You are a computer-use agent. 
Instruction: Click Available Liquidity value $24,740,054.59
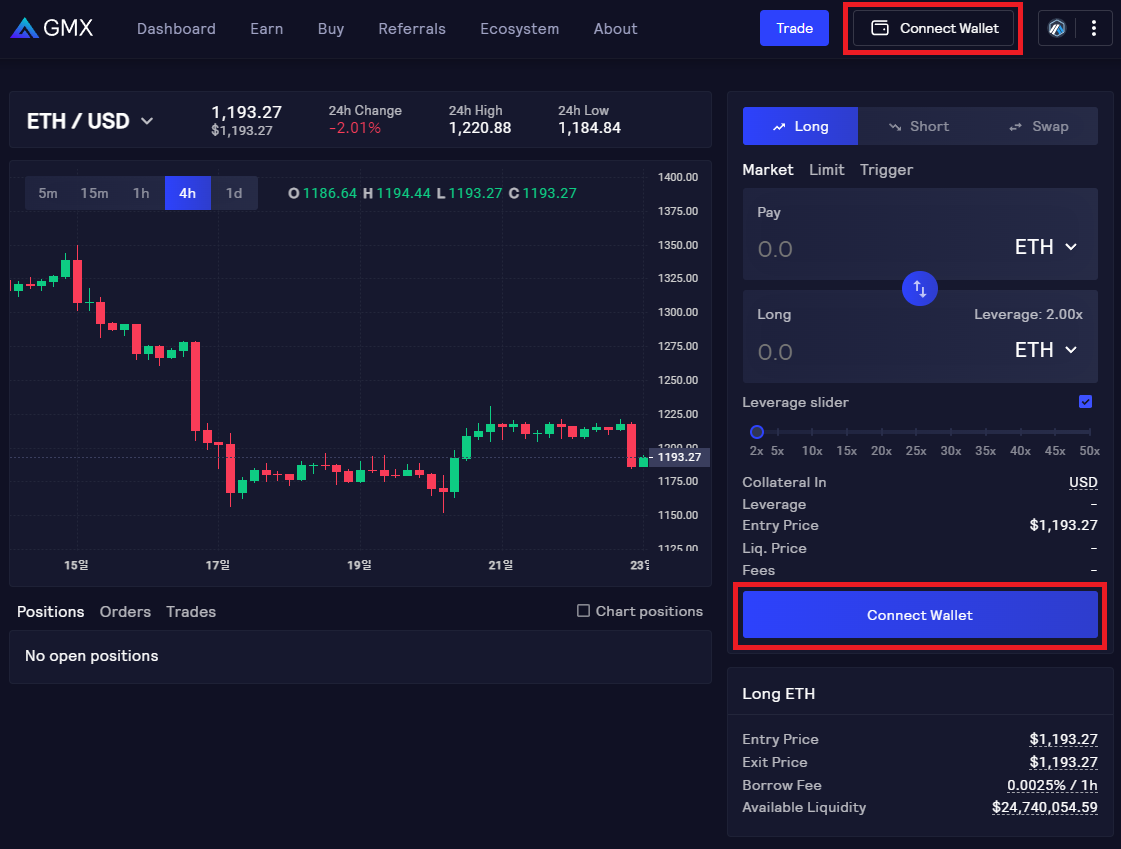coord(1045,808)
